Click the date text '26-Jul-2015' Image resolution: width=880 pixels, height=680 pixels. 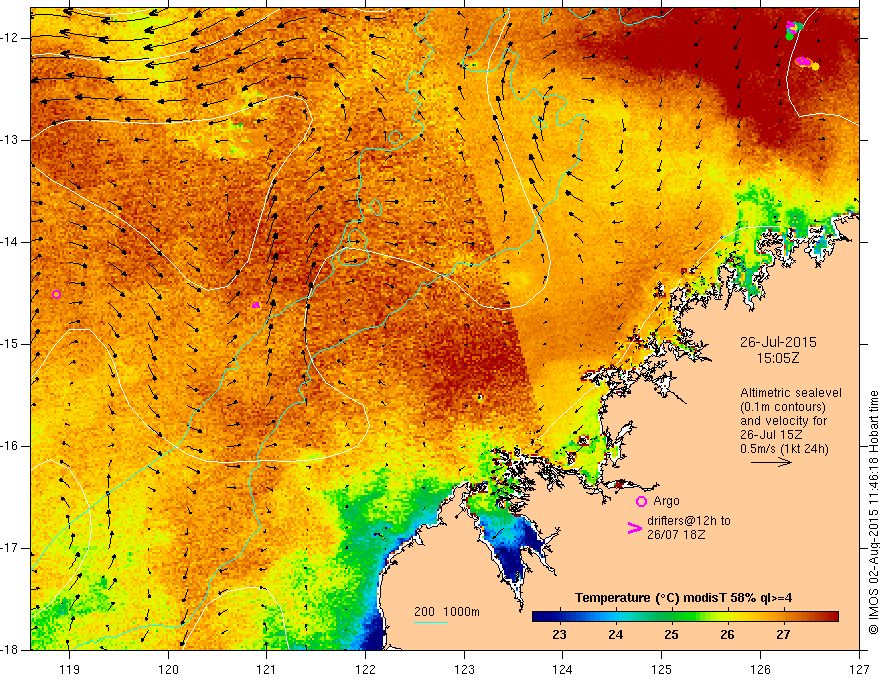pyautogui.click(x=778, y=342)
